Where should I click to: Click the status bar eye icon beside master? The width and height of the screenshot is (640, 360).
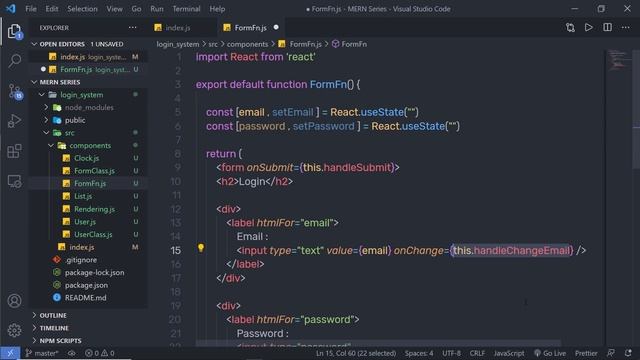pyautogui.click(x=72, y=353)
